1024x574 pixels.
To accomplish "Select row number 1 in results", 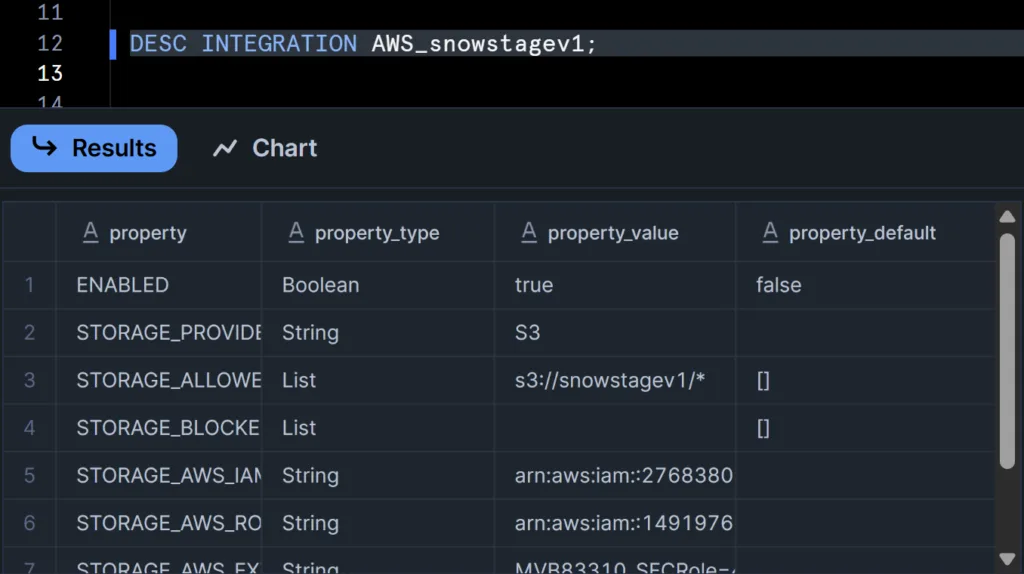I will (29, 285).
